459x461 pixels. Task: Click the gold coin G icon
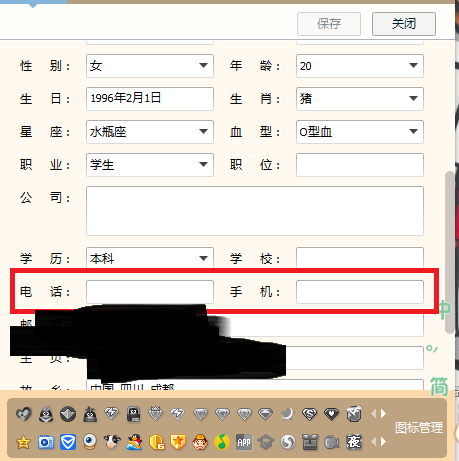coord(156,442)
